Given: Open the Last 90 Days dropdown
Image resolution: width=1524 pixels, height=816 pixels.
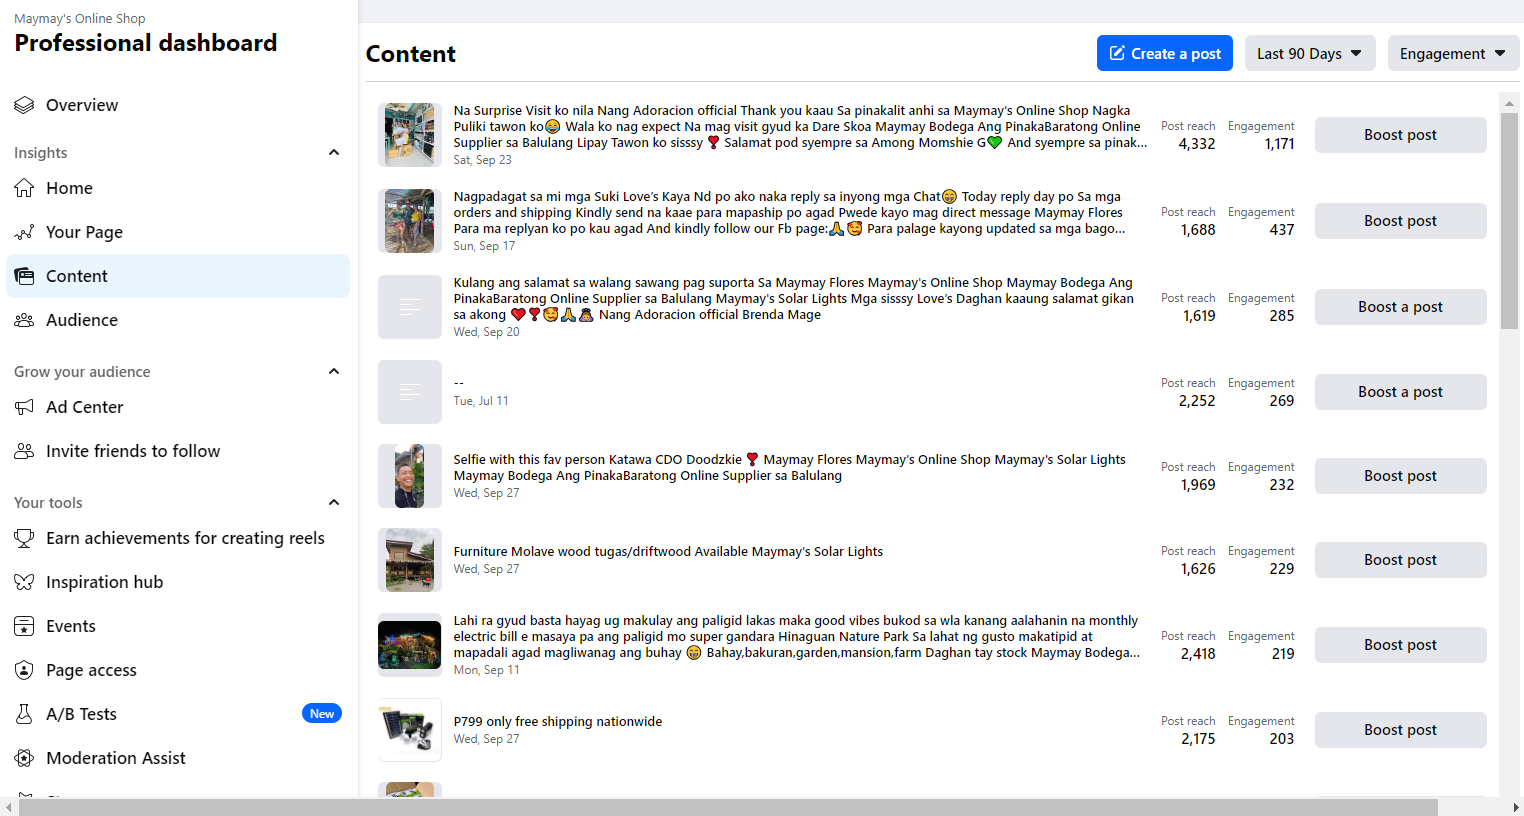Looking at the screenshot, I should (1310, 53).
